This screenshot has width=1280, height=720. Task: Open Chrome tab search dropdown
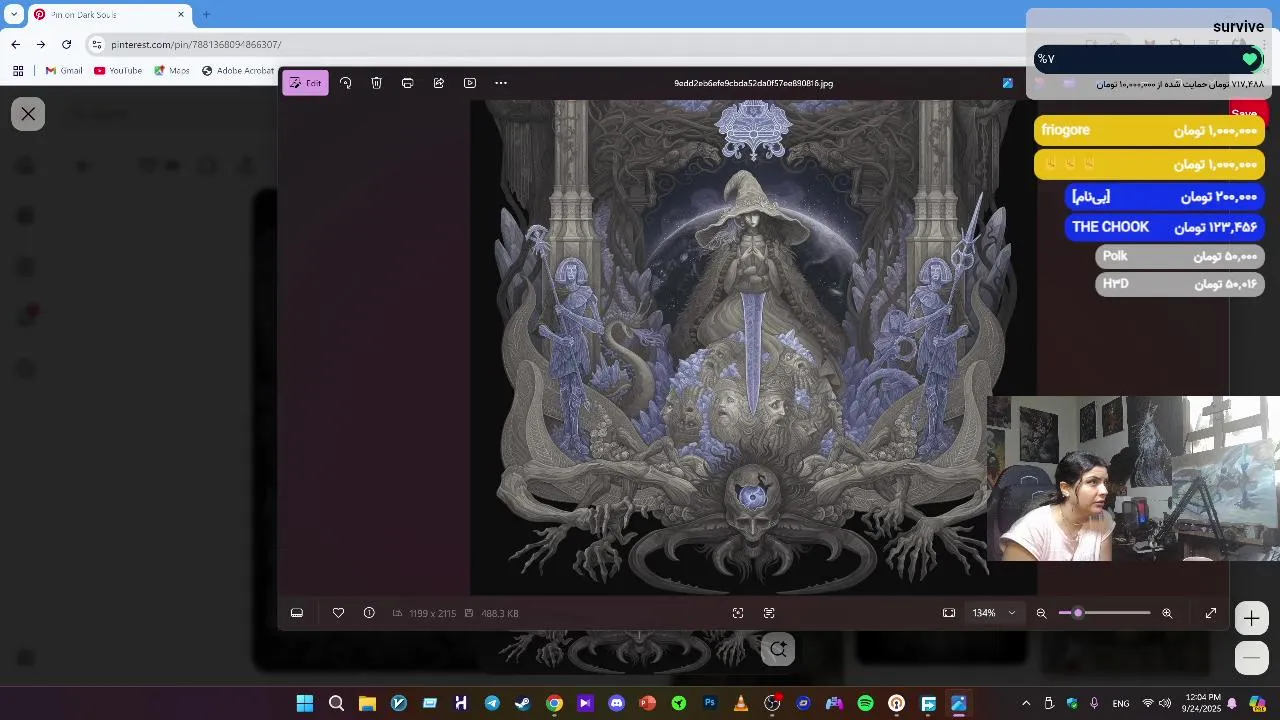[14, 14]
